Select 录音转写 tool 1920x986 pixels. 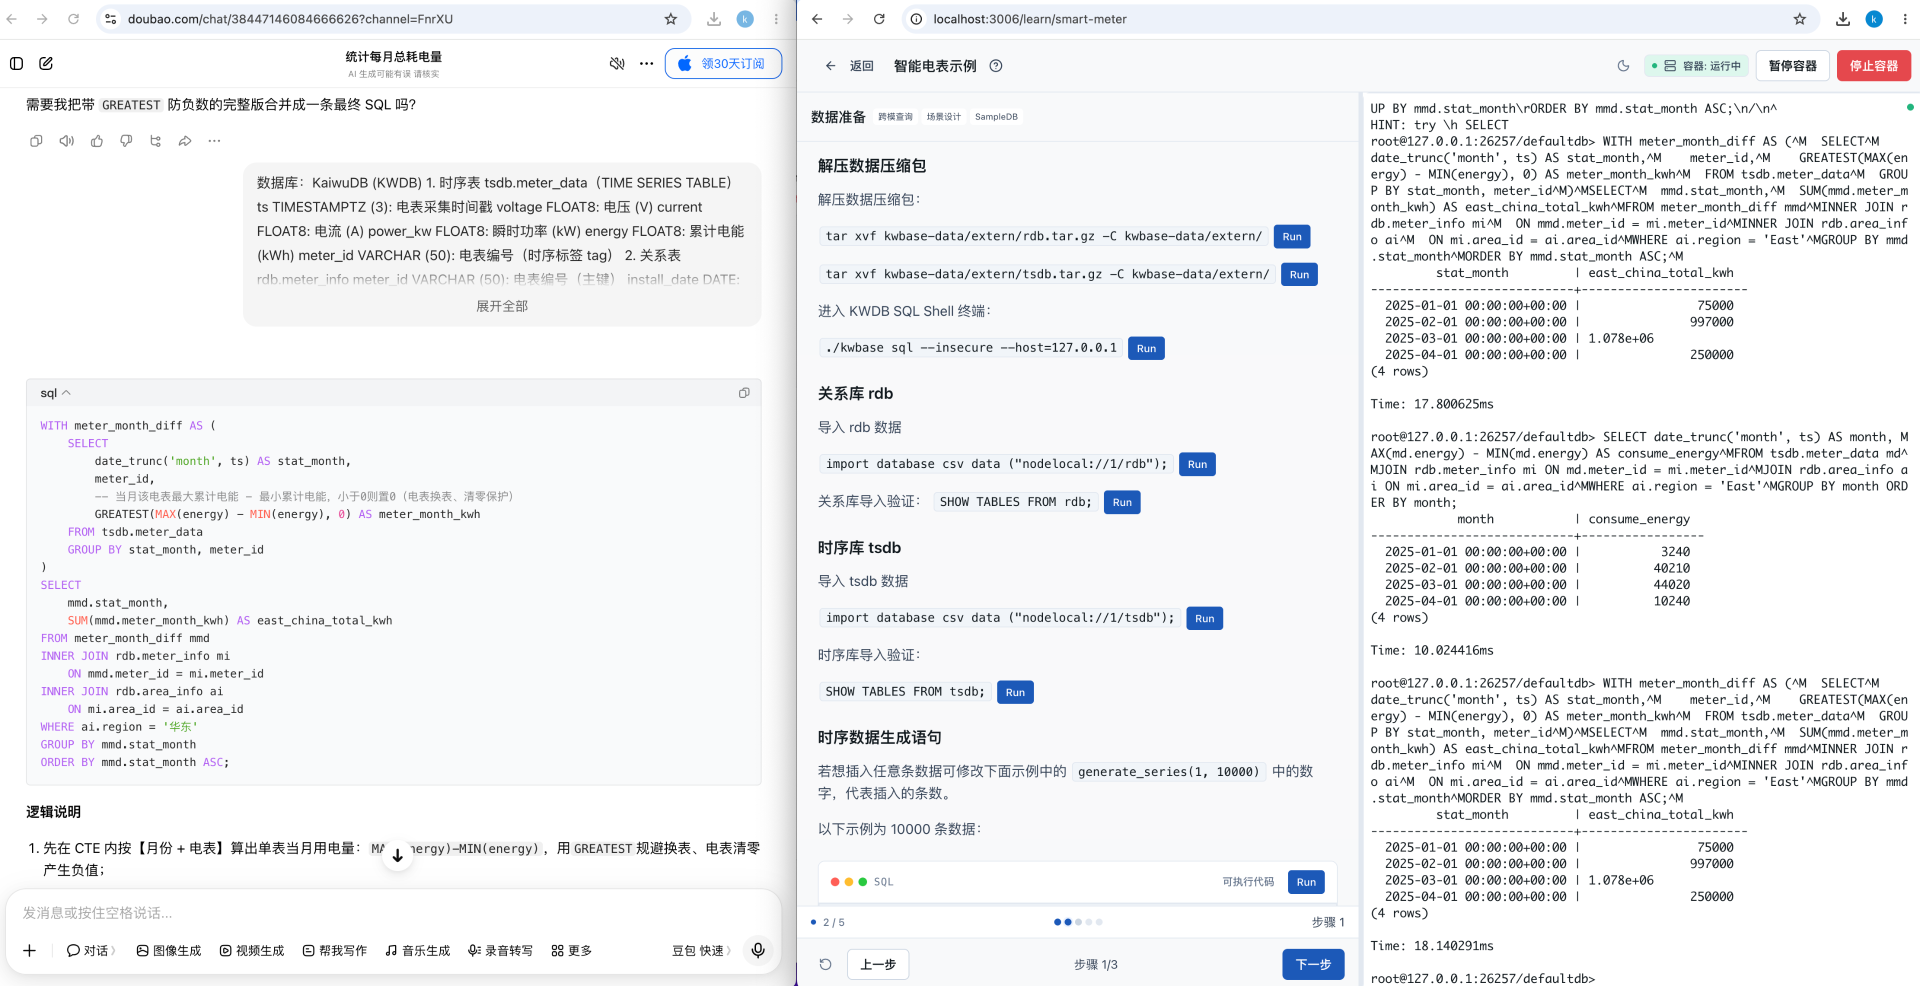click(x=501, y=951)
